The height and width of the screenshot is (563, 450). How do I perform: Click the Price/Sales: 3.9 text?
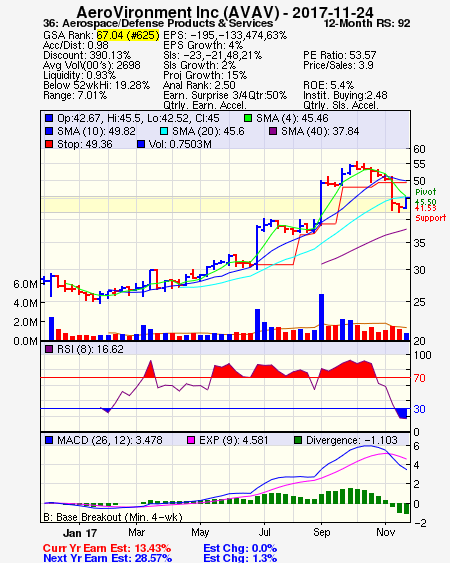tap(338, 65)
